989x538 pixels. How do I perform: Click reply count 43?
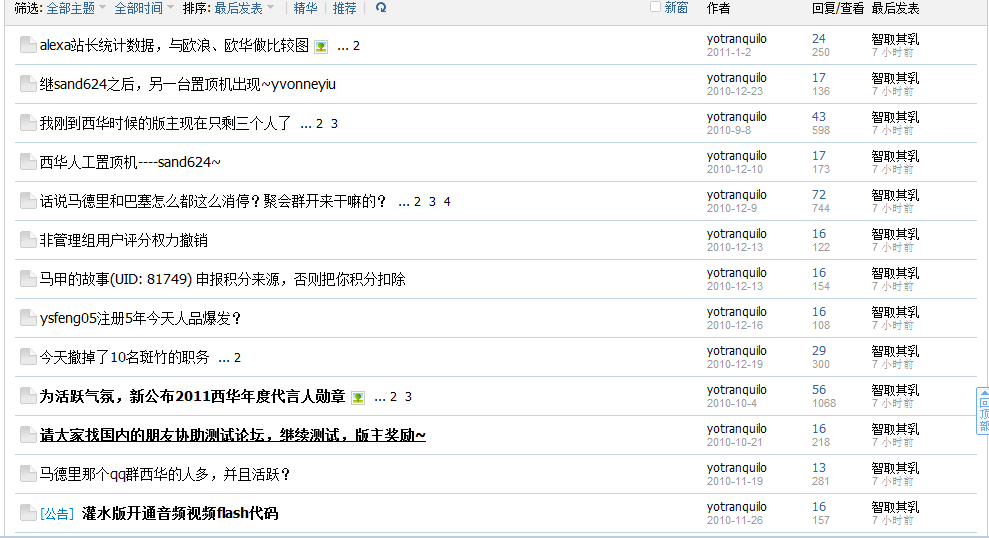819,117
